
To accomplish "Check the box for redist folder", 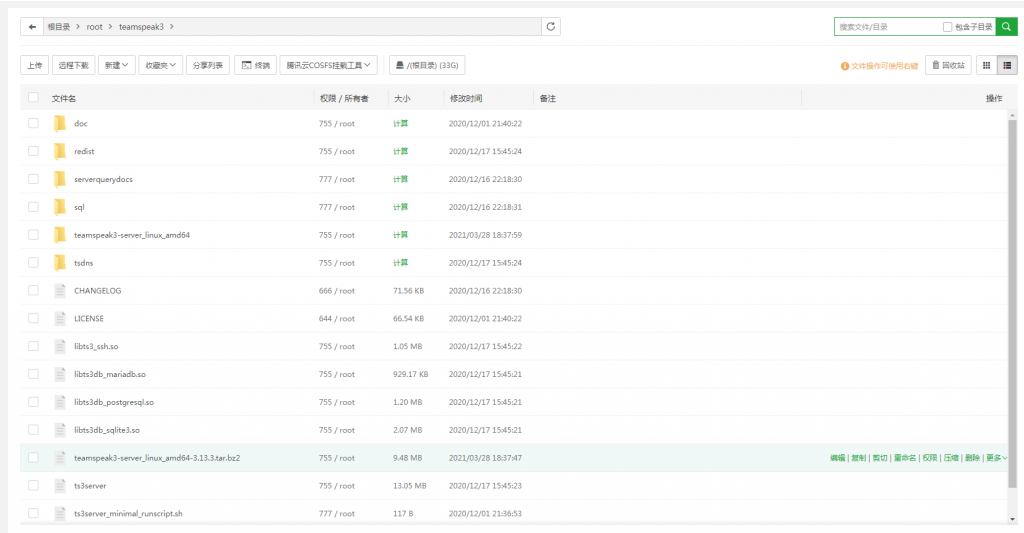I will coord(33,151).
